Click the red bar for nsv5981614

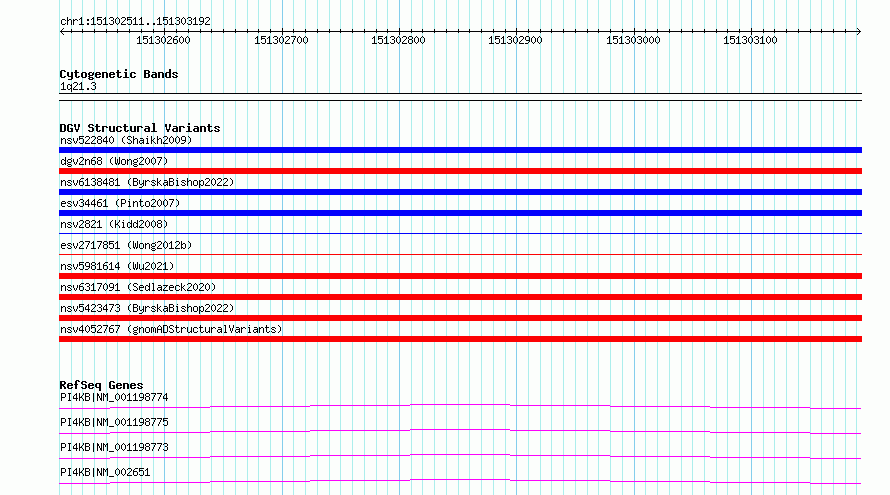click(460, 276)
